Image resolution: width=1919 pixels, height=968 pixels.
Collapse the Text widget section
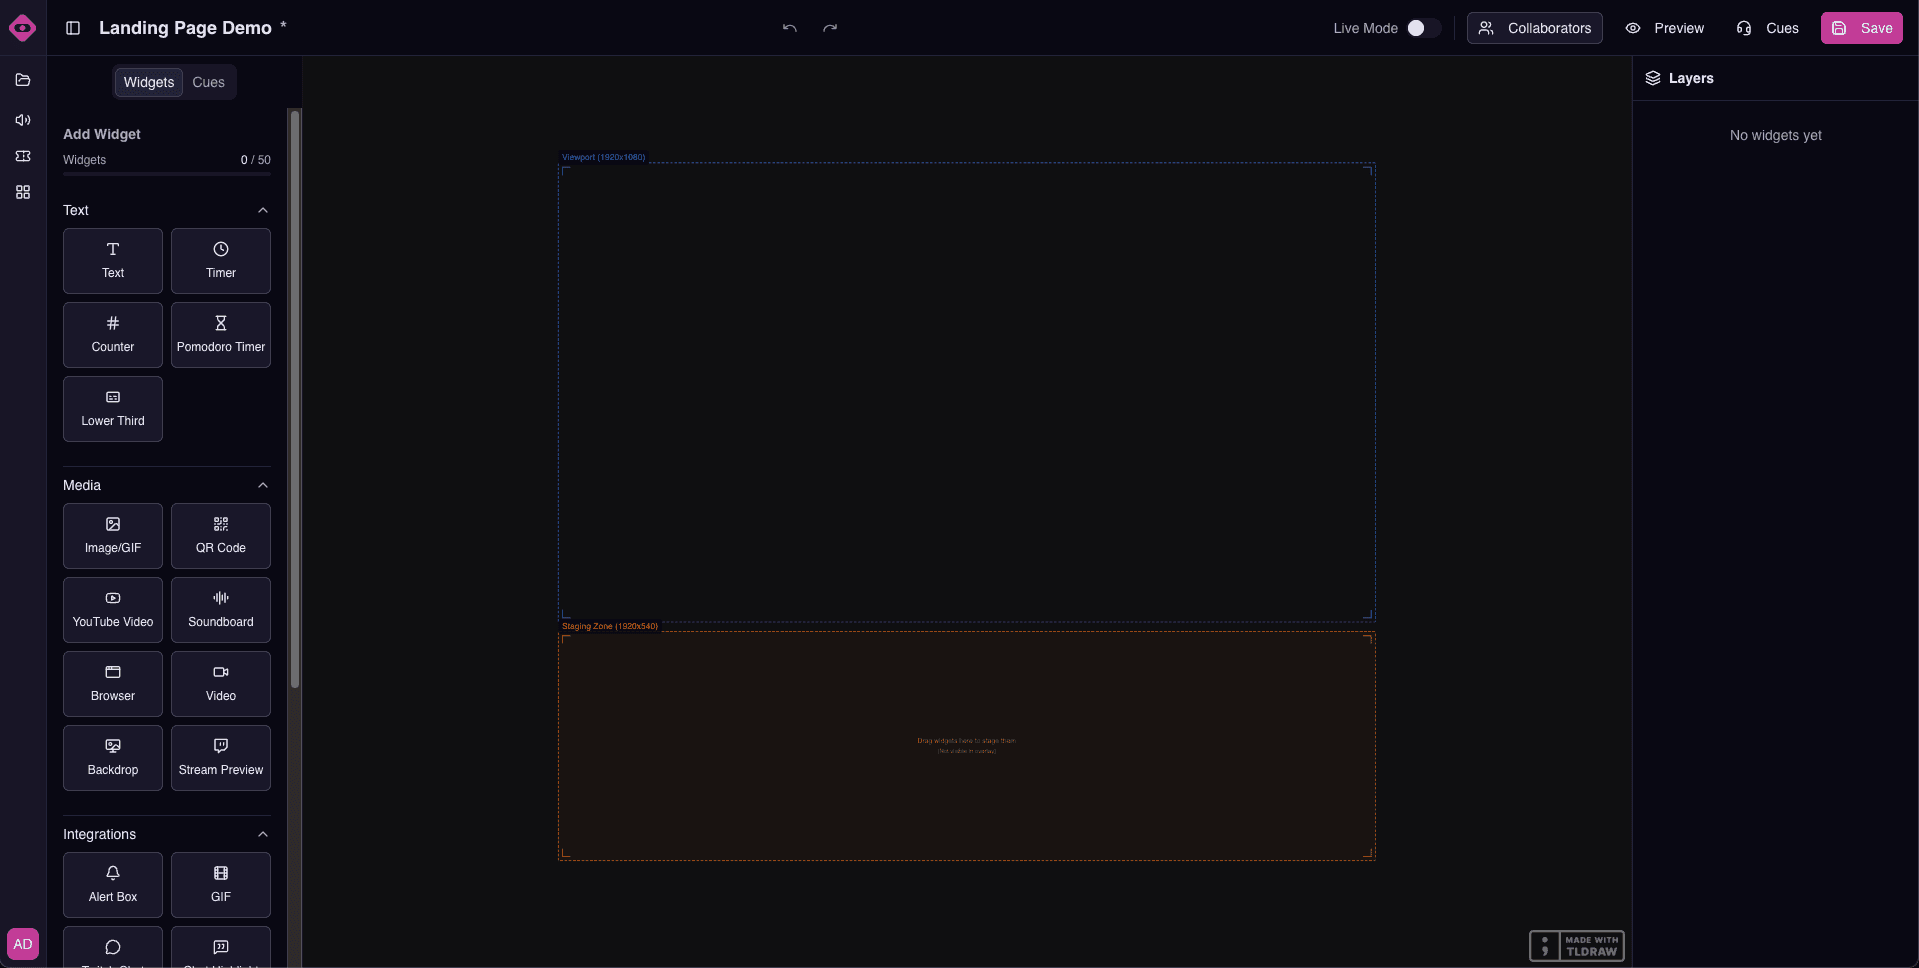point(262,210)
